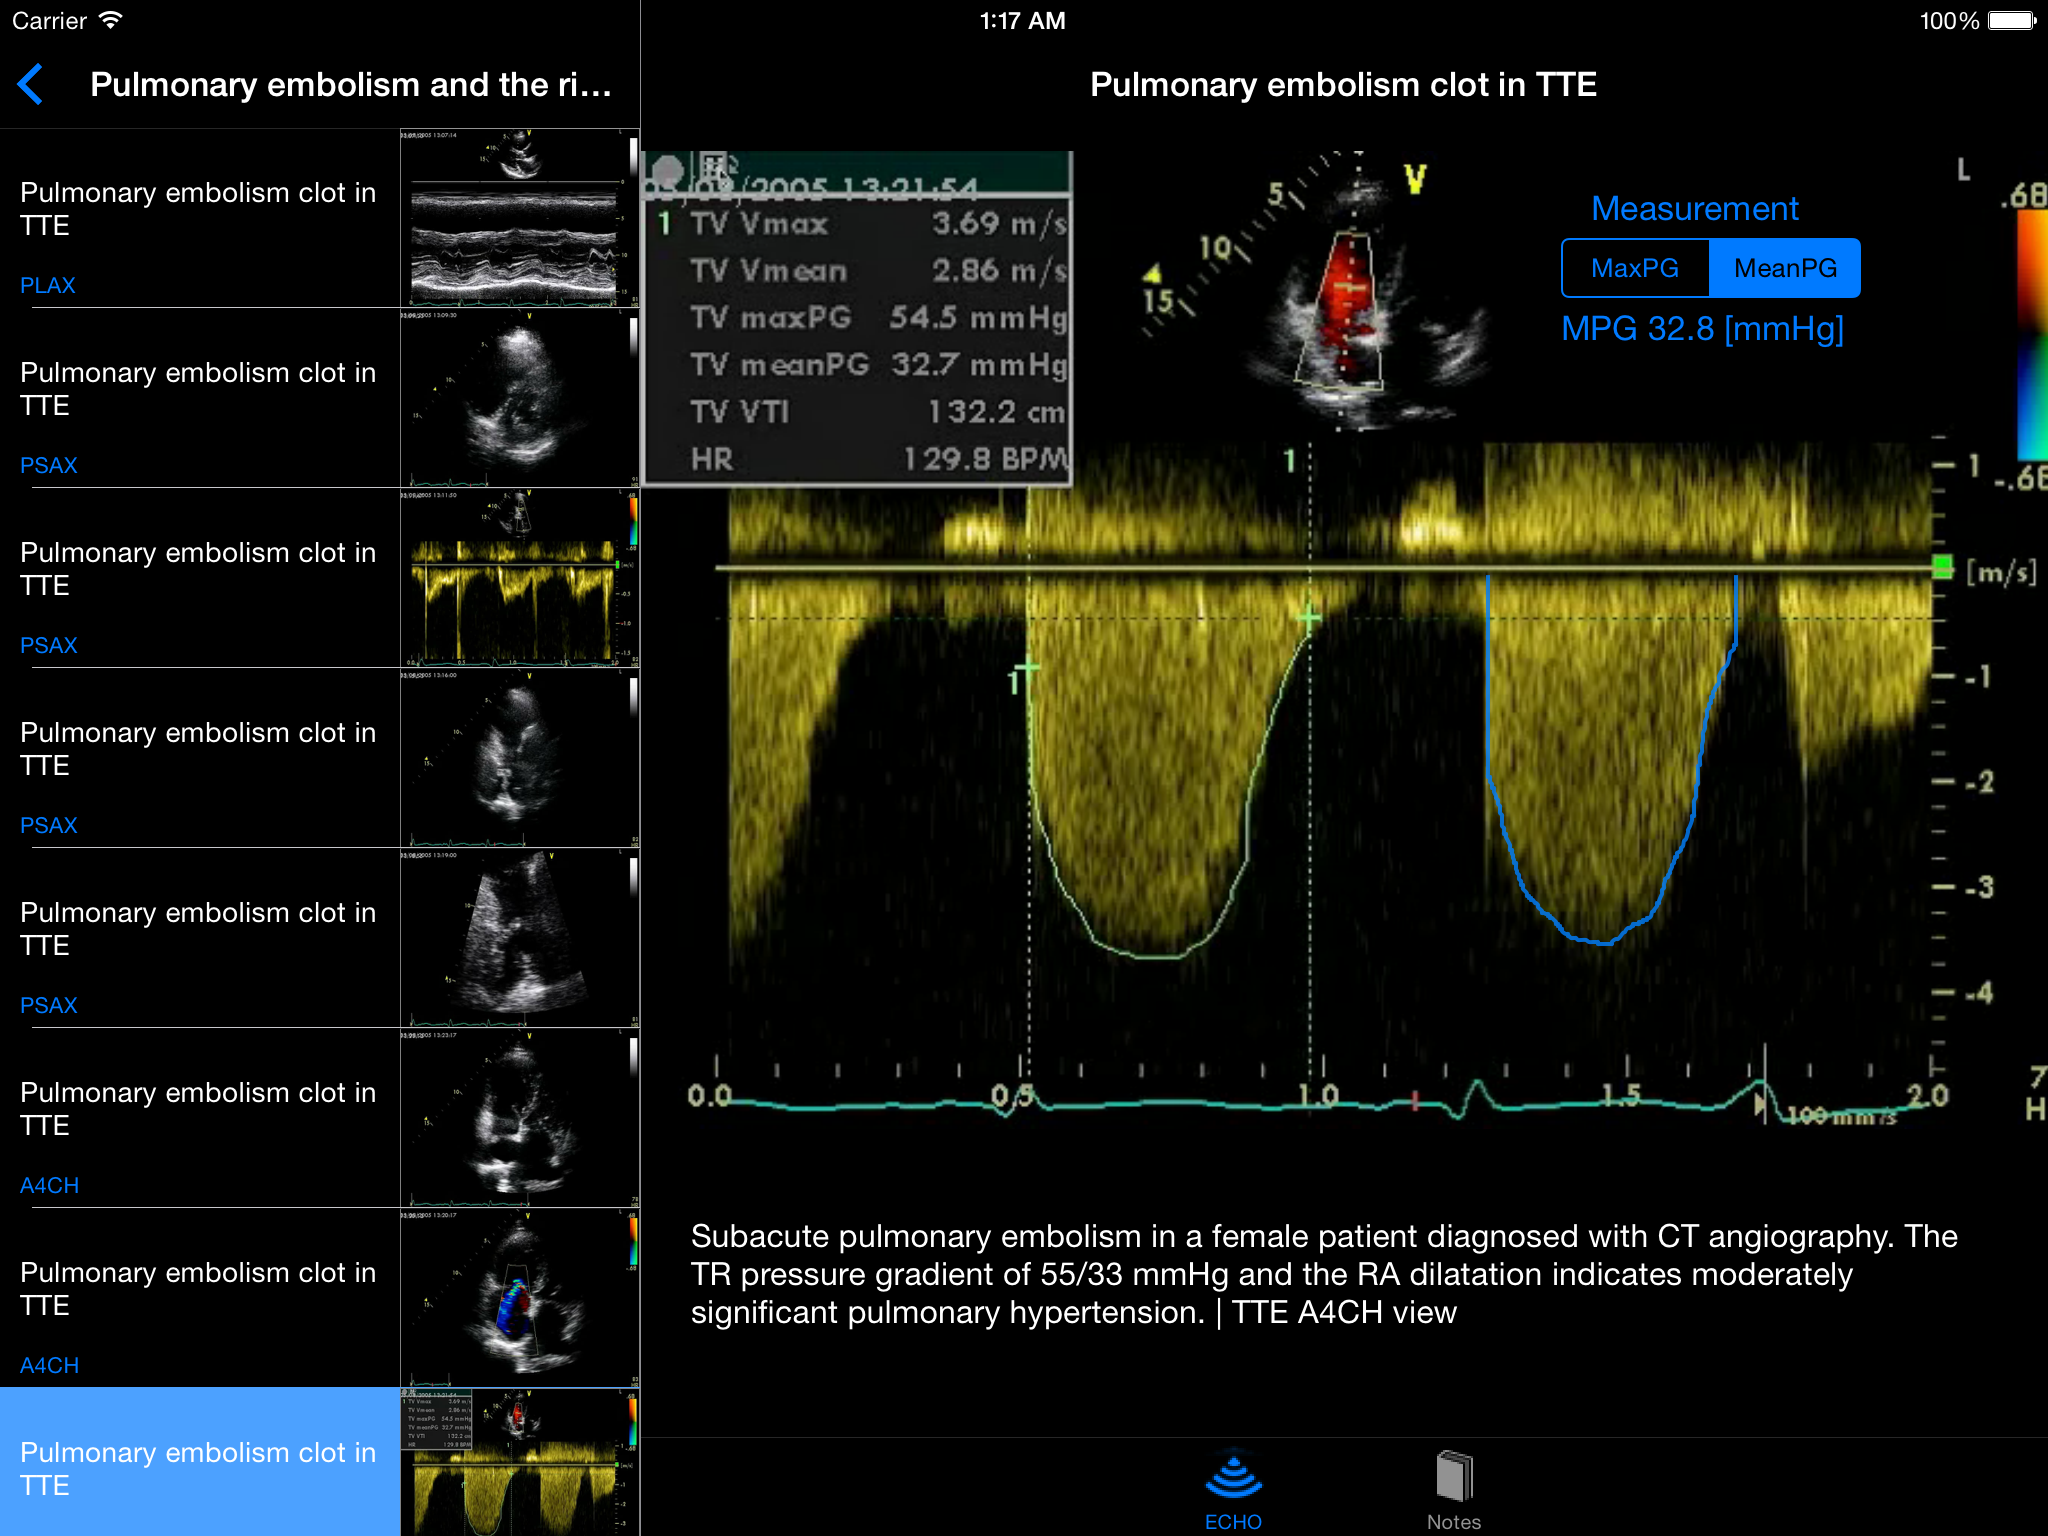Screen dimensions: 2048x1536
Task: Tap the battery indicator icon
Action: click(2012, 21)
